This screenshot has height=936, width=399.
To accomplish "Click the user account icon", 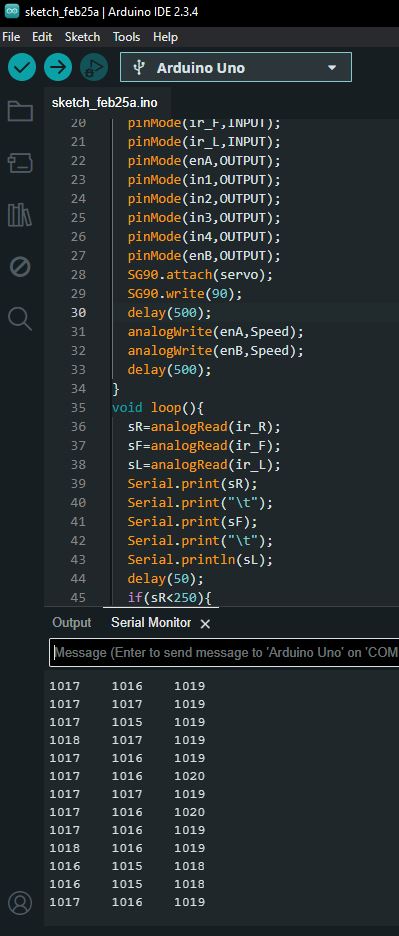I will click(x=20, y=903).
